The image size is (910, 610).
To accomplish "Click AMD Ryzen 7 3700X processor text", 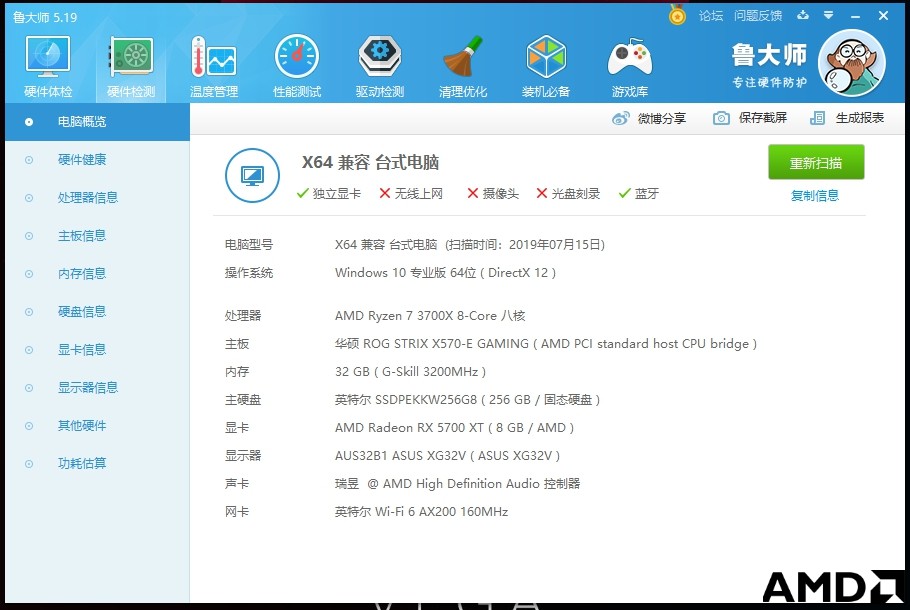I will (430, 316).
